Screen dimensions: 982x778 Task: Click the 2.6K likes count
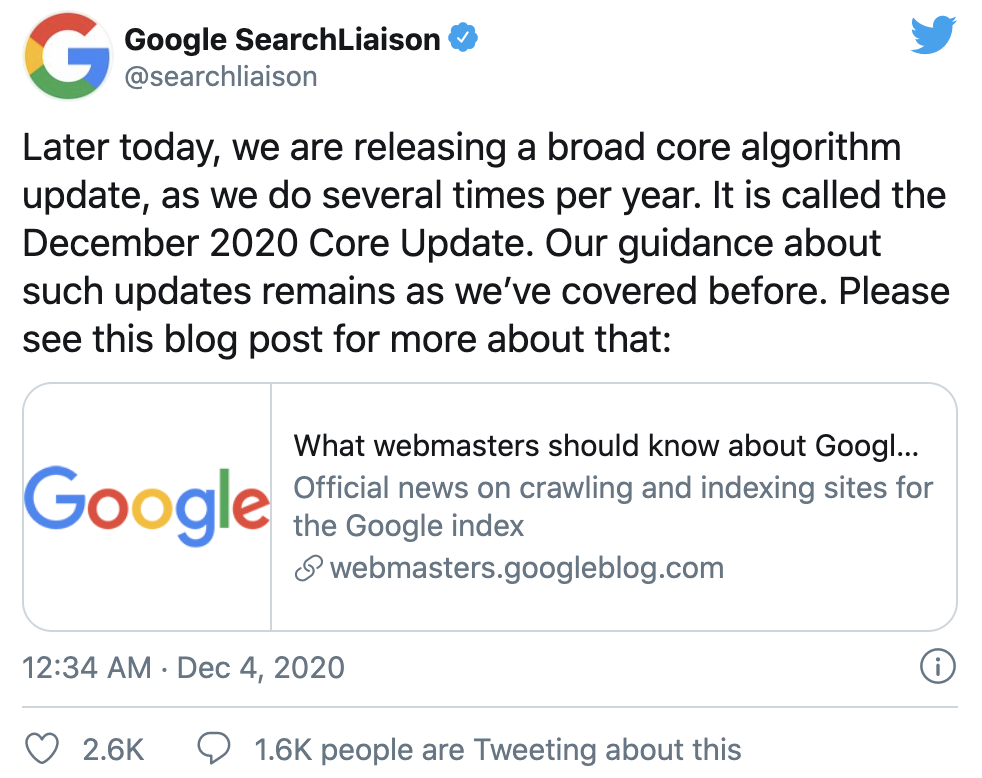pyautogui.click(x=113, y=749)
